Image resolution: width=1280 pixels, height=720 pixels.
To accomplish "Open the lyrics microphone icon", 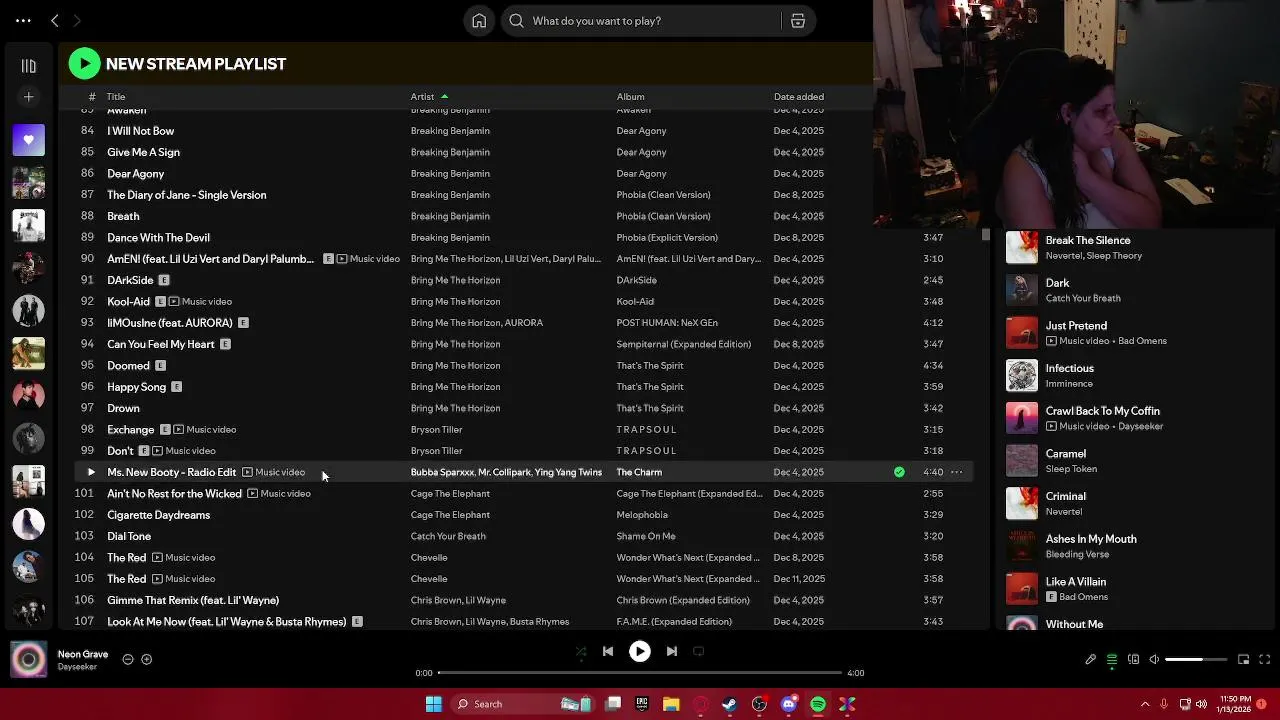I will point(1091,660).
